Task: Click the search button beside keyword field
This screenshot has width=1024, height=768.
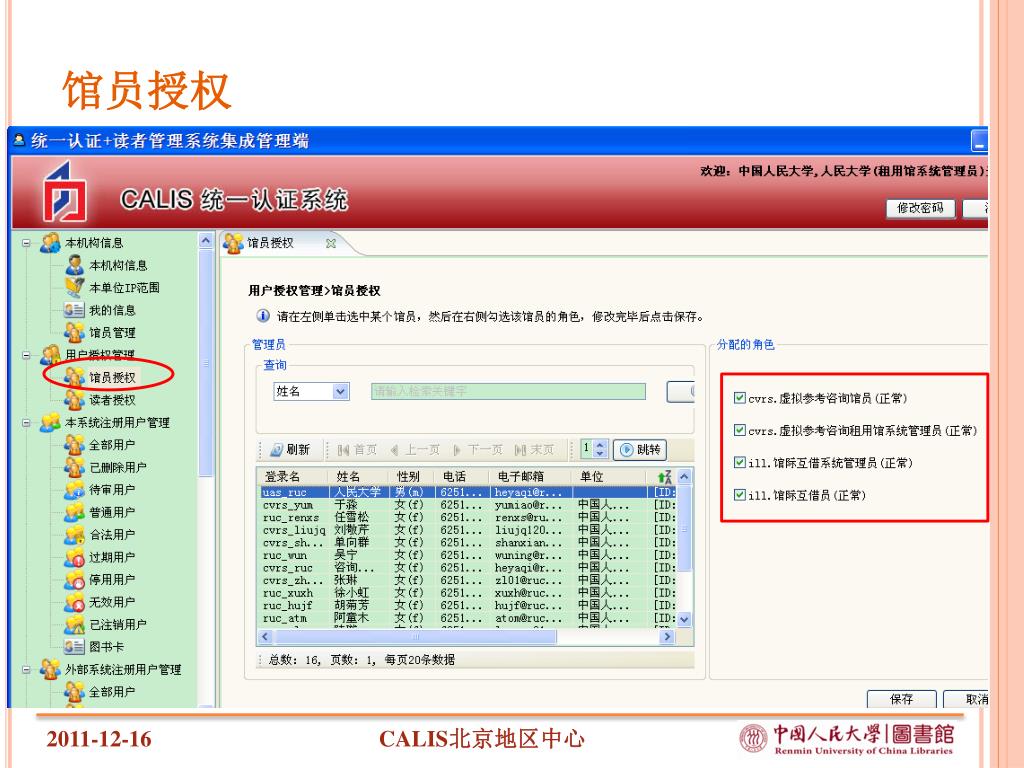Action: pos(680,391)
